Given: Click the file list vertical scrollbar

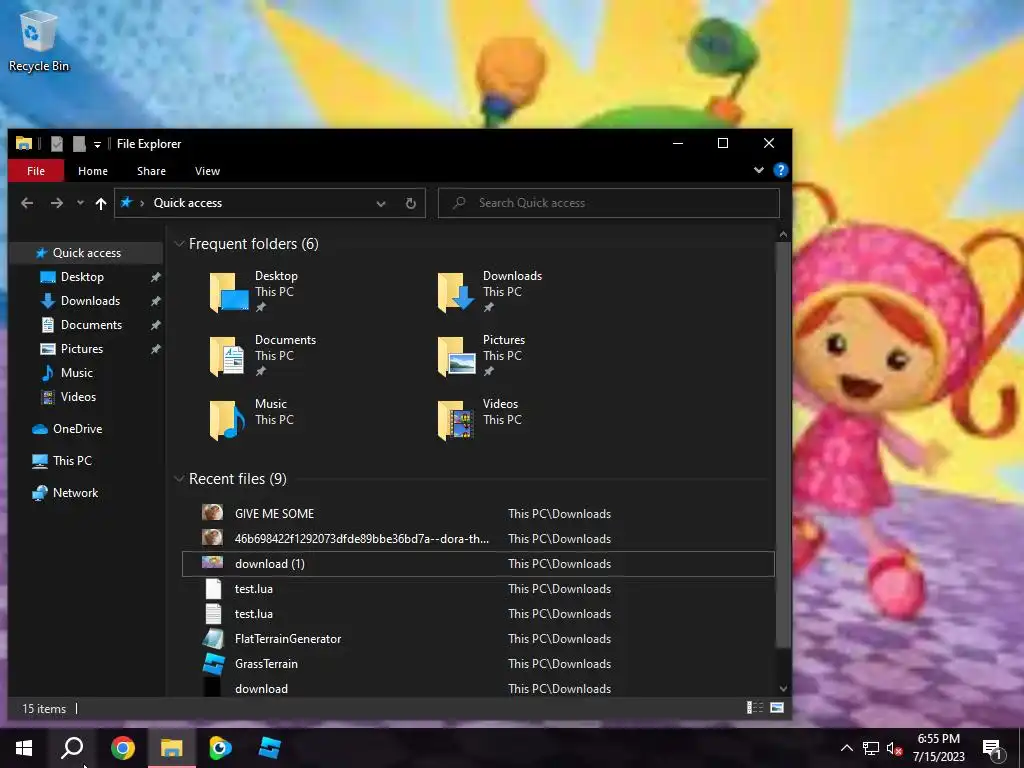Looking at the screenshot, I should tap(783, 444).
